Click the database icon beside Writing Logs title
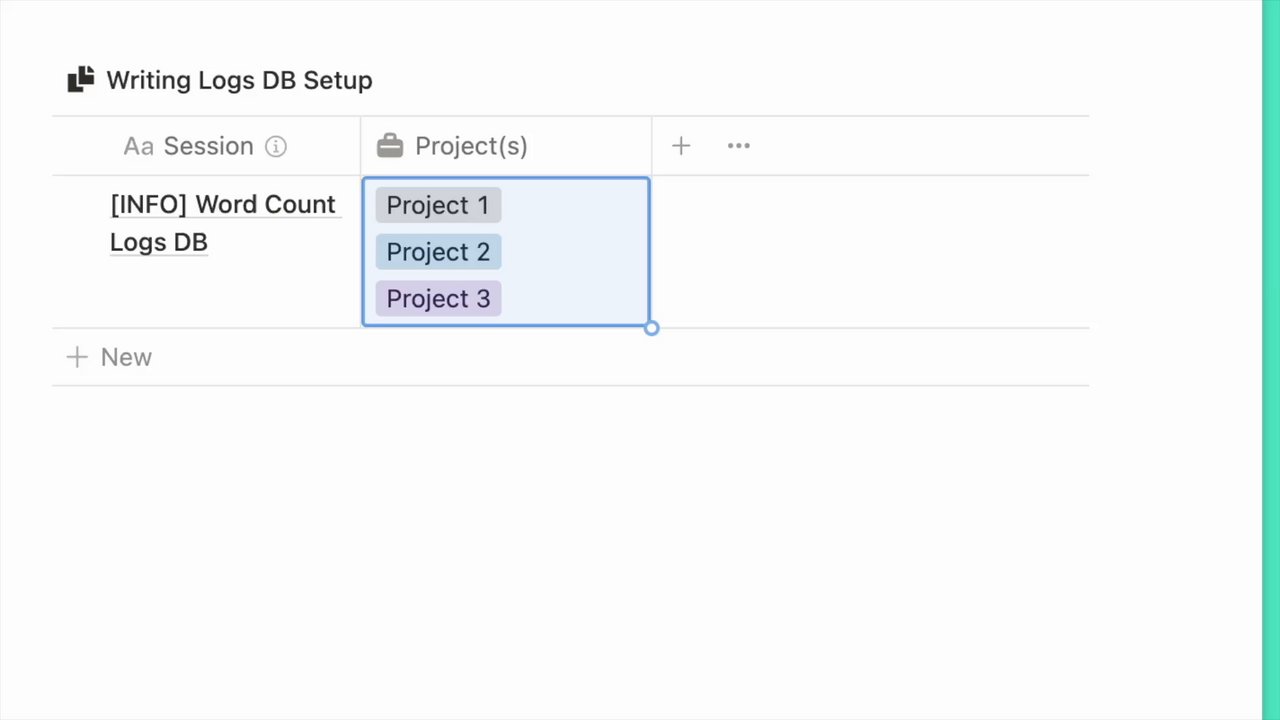The image size is (1280, 720). coord(81,80)
